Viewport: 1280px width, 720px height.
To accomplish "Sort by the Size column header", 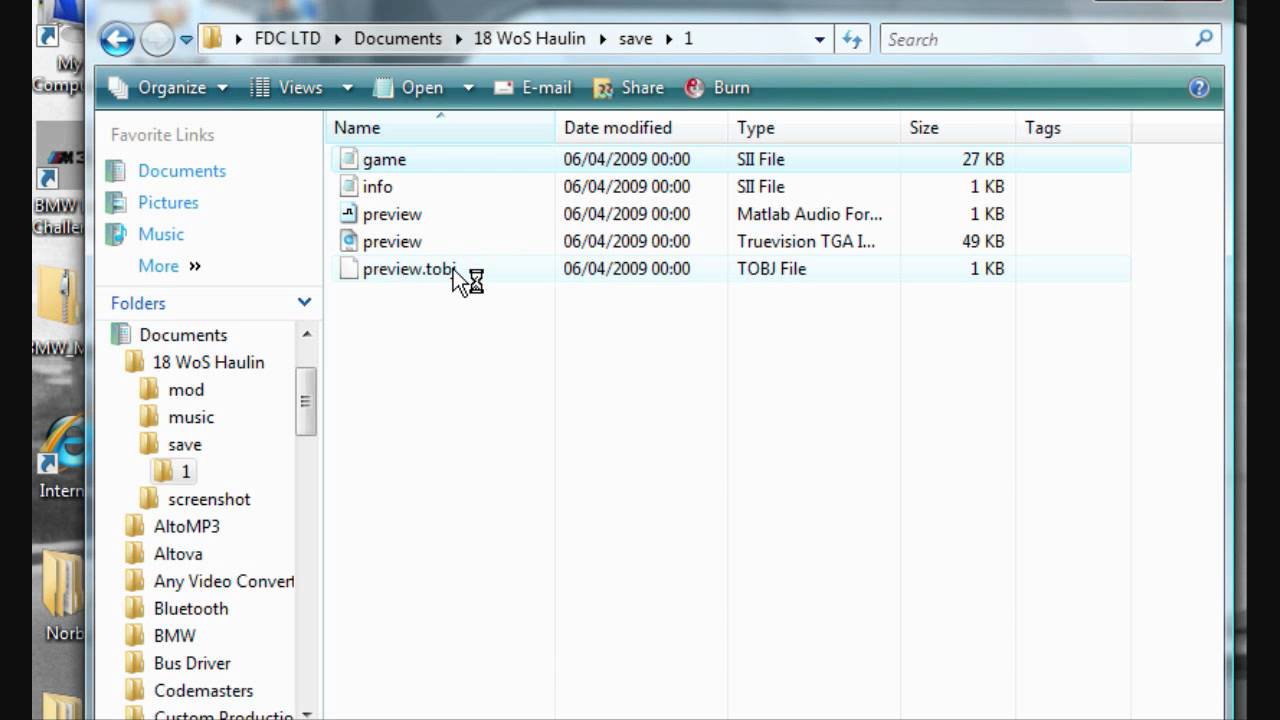I will click(x=958, y=128).
